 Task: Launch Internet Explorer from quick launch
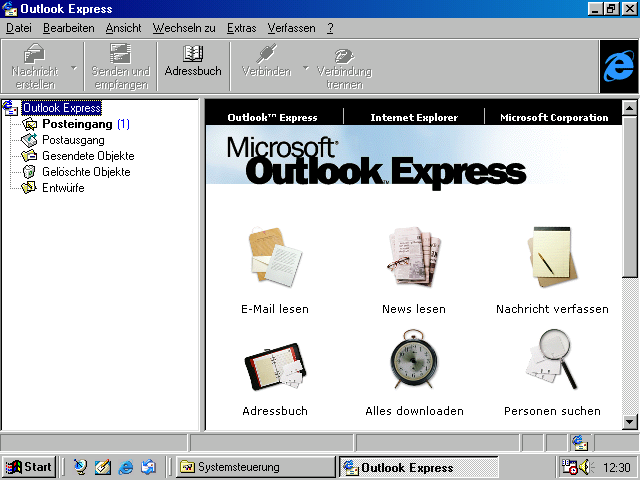pos(126,467)
